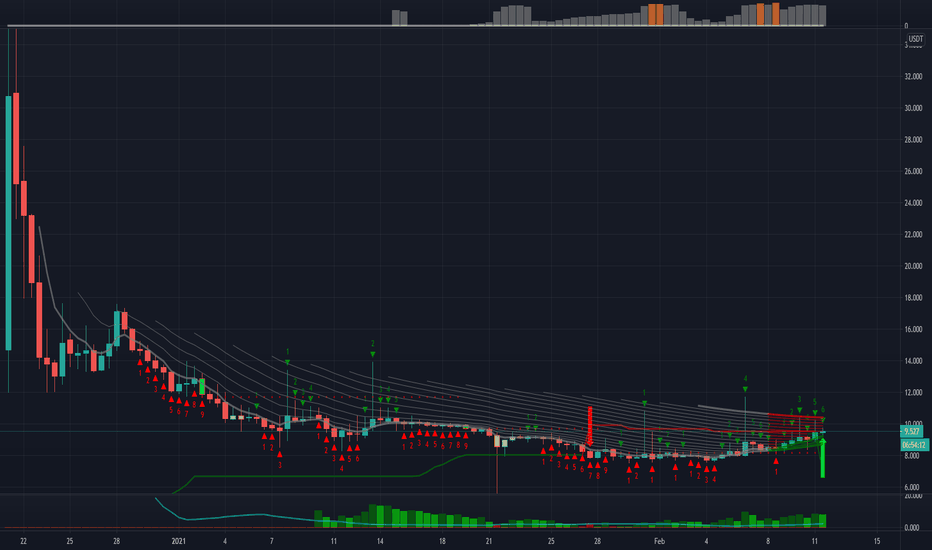Image resolution: width=932 pixels, height=550 pixels.
Task: Click the 28.000 price axis label
Action: pos(913,140)
